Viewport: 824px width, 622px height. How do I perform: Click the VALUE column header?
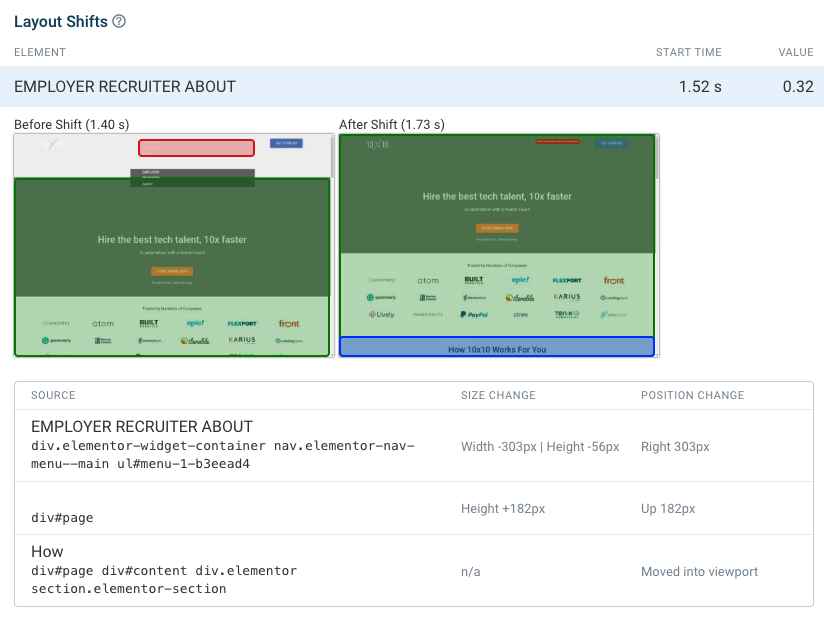pyautogui.click(x=796, y=52)
